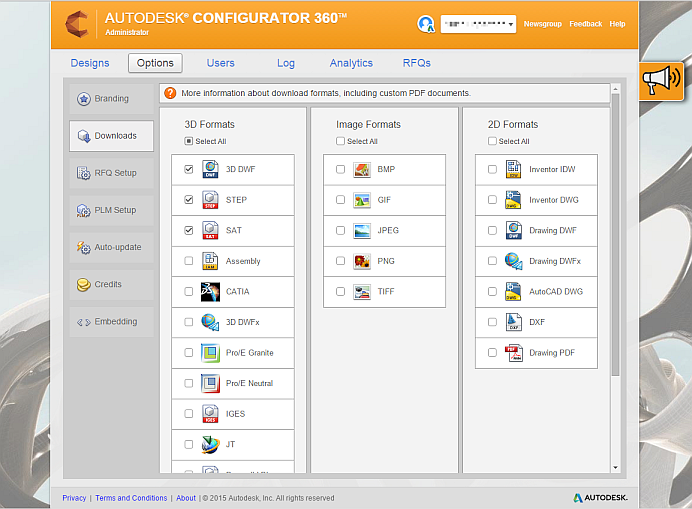The image size is (692, 509).
Task: Click the Inventor IDW icon
Action: (x=514, y=170)
